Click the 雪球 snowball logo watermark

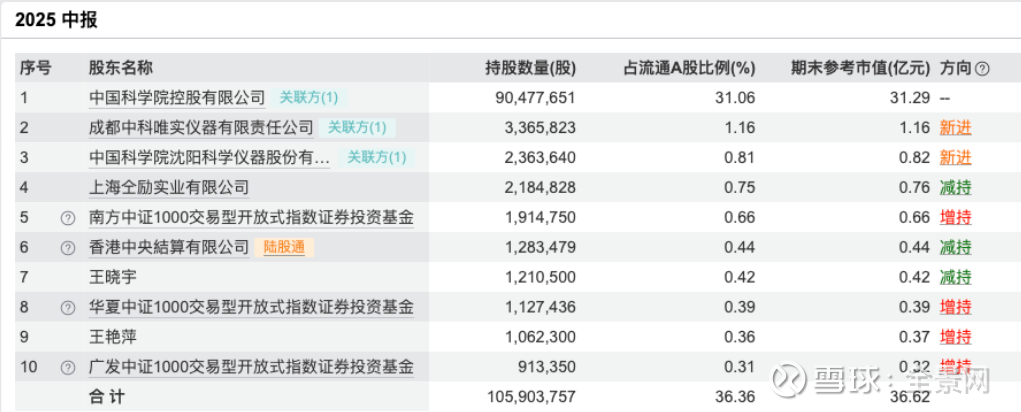tap(793, 381)
